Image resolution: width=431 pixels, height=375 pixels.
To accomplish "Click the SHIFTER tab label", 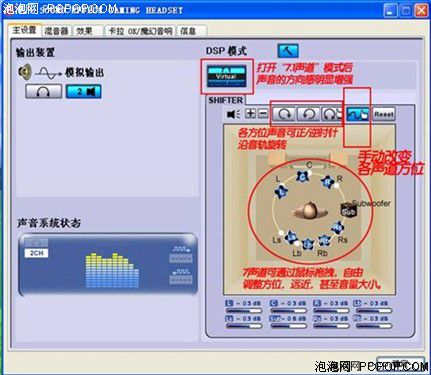I will [226, 100].
